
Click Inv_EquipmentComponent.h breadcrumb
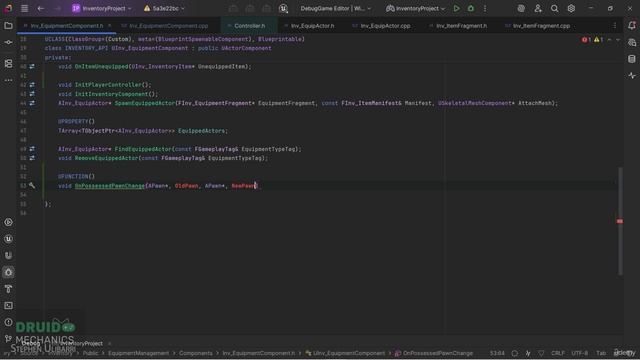click(x=259, y=353)
